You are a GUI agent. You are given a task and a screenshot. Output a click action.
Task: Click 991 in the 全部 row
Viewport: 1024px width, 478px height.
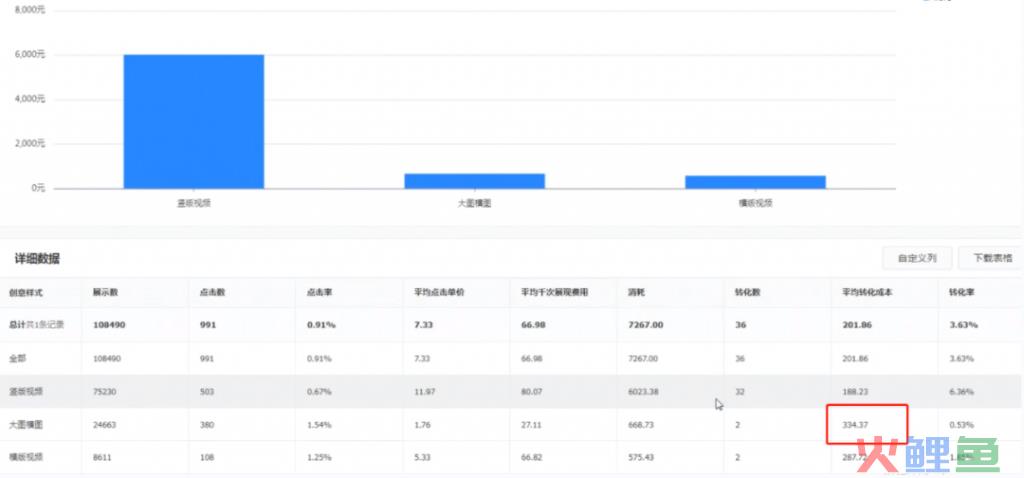(206, 358)
